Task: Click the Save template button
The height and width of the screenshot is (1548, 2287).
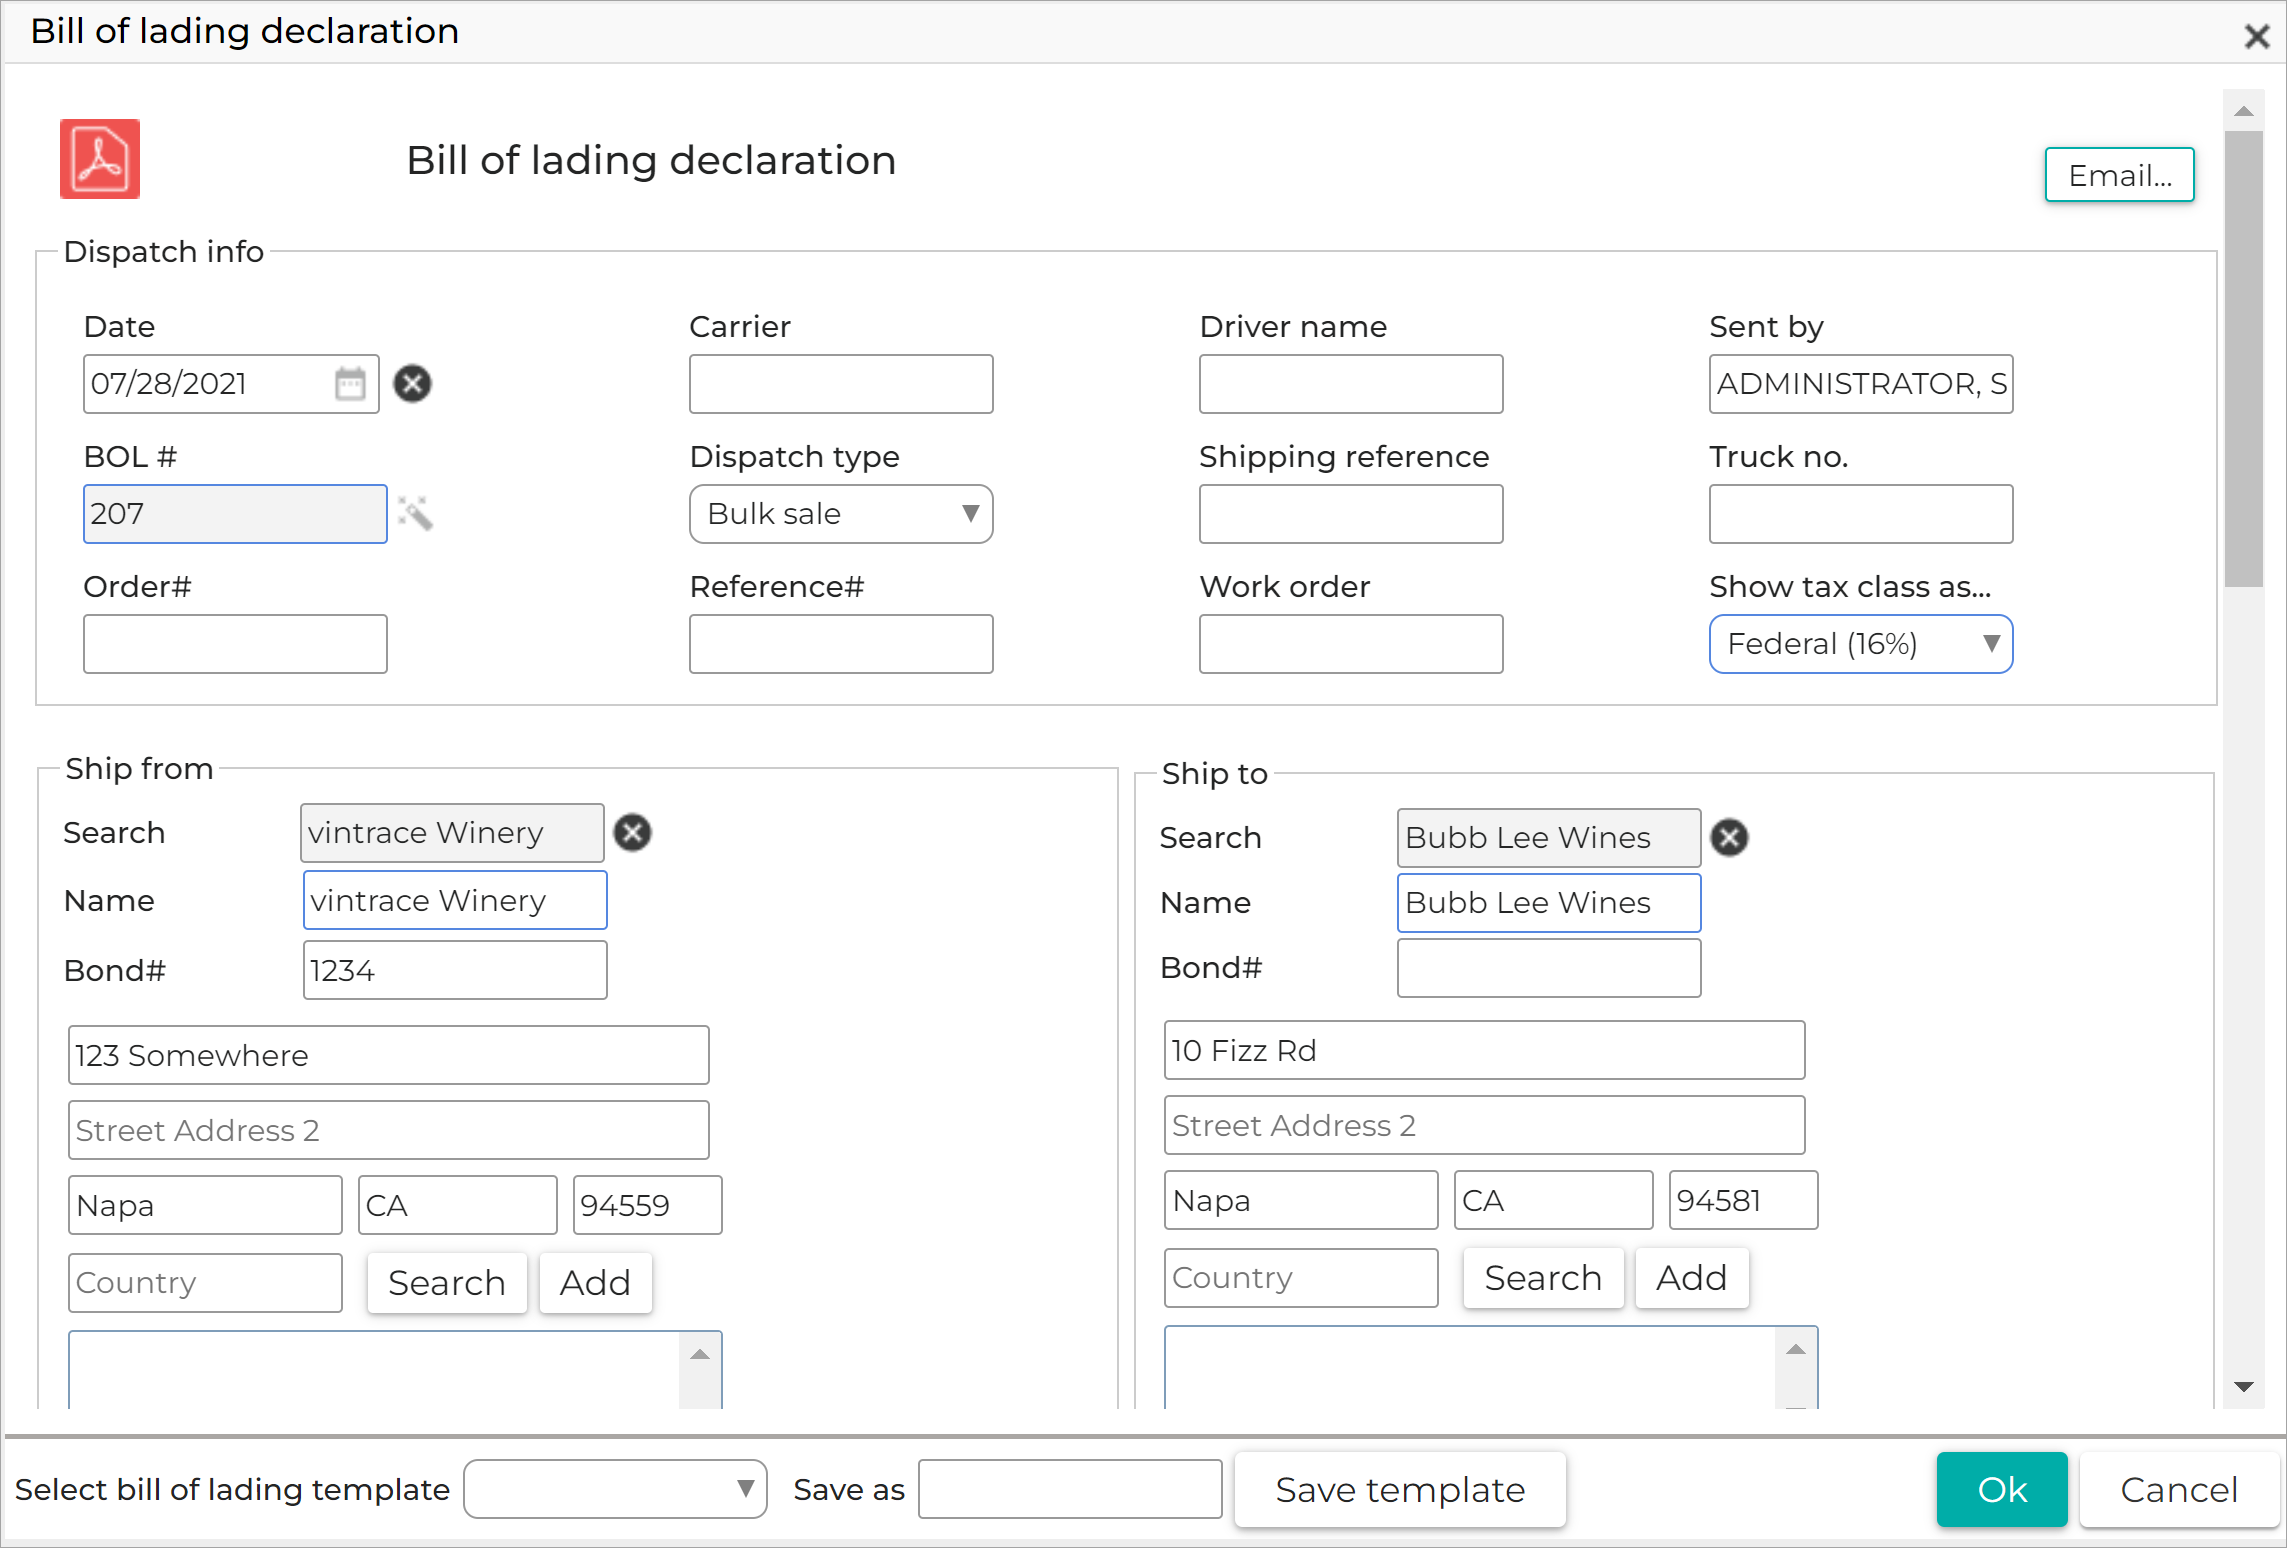Action: coord(1400,1489)
